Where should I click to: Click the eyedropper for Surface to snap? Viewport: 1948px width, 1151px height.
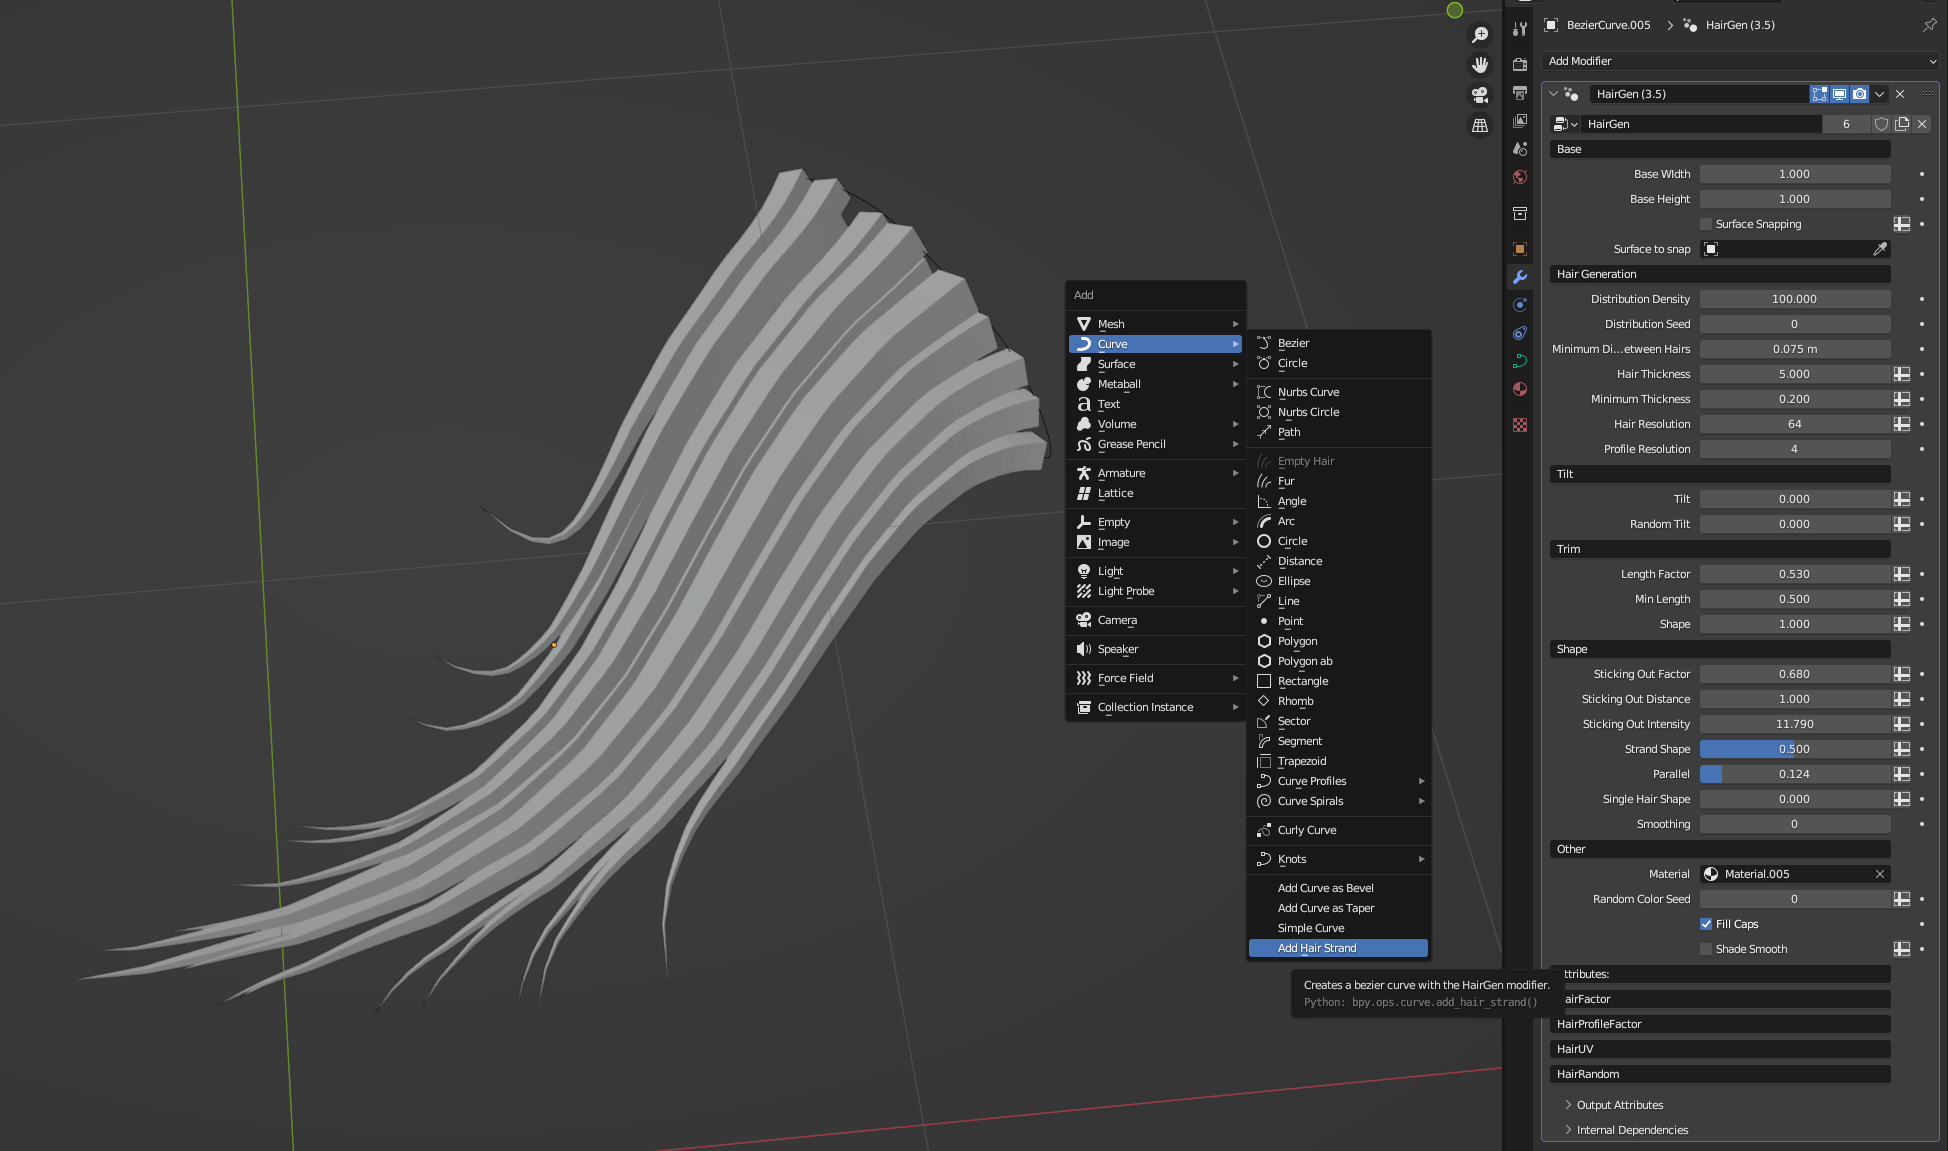1880,249
